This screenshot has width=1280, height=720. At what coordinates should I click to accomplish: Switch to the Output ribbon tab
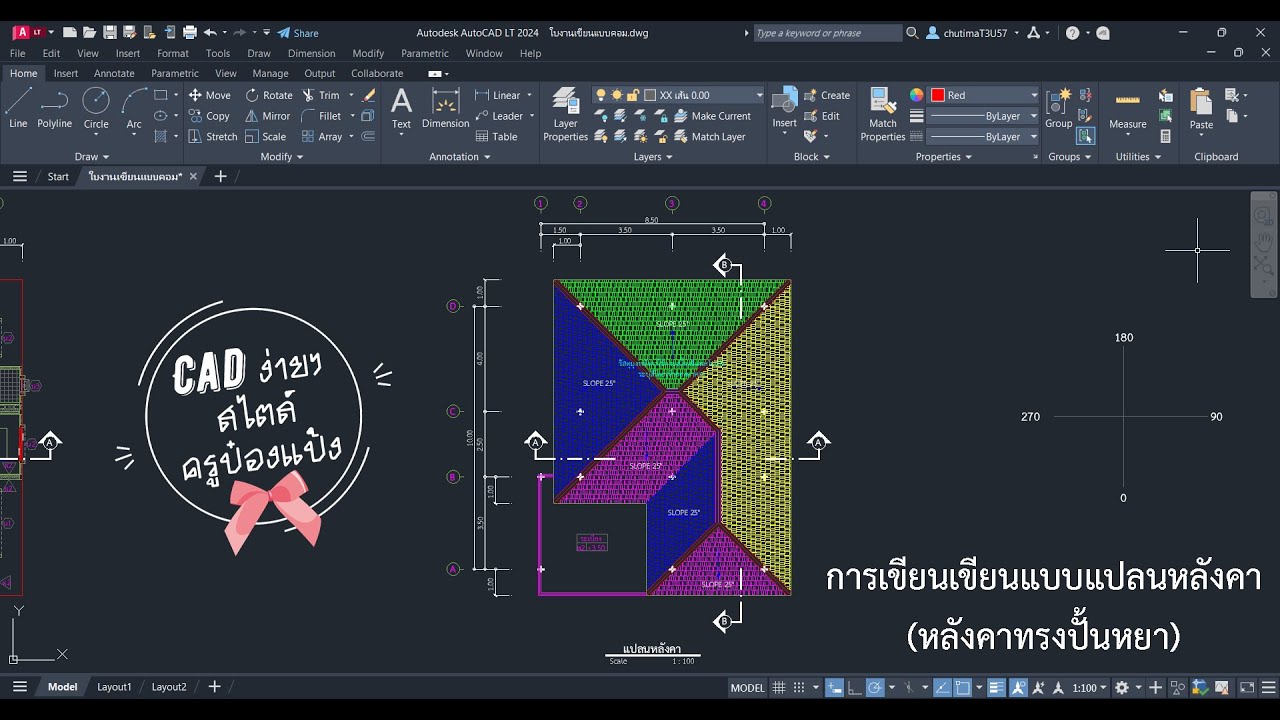[320, 73]
